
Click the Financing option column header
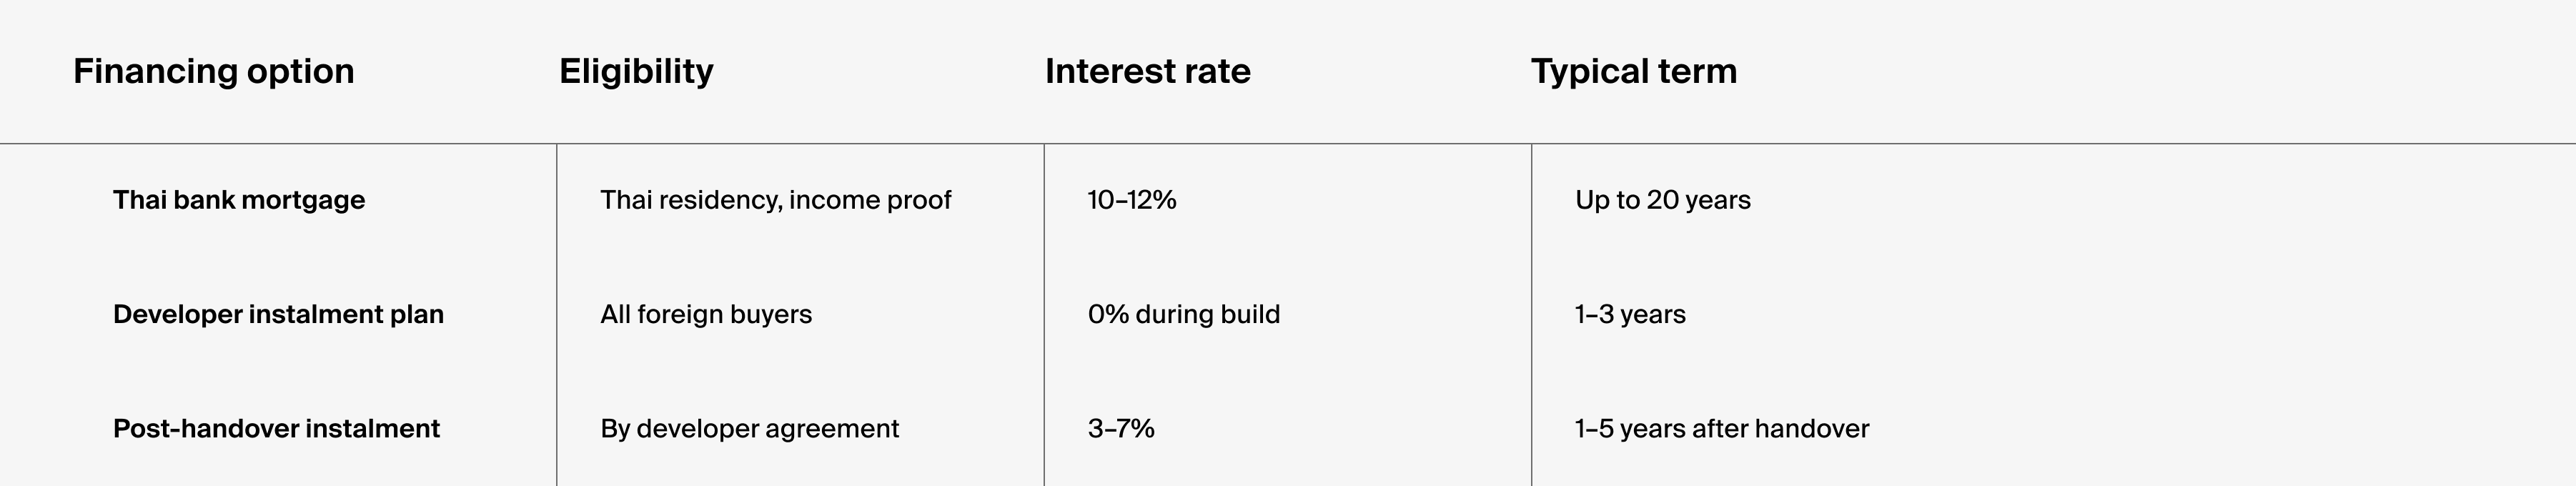coord(213,71)
